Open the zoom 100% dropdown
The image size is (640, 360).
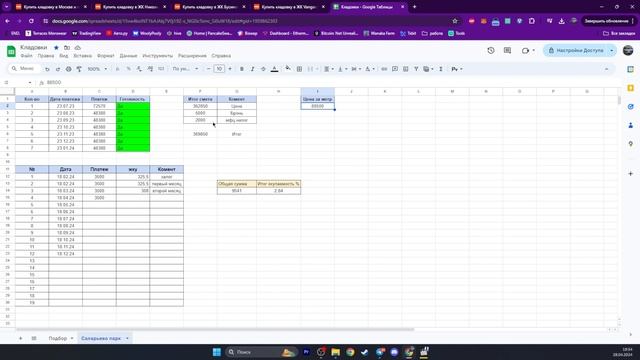click(97, 69)
